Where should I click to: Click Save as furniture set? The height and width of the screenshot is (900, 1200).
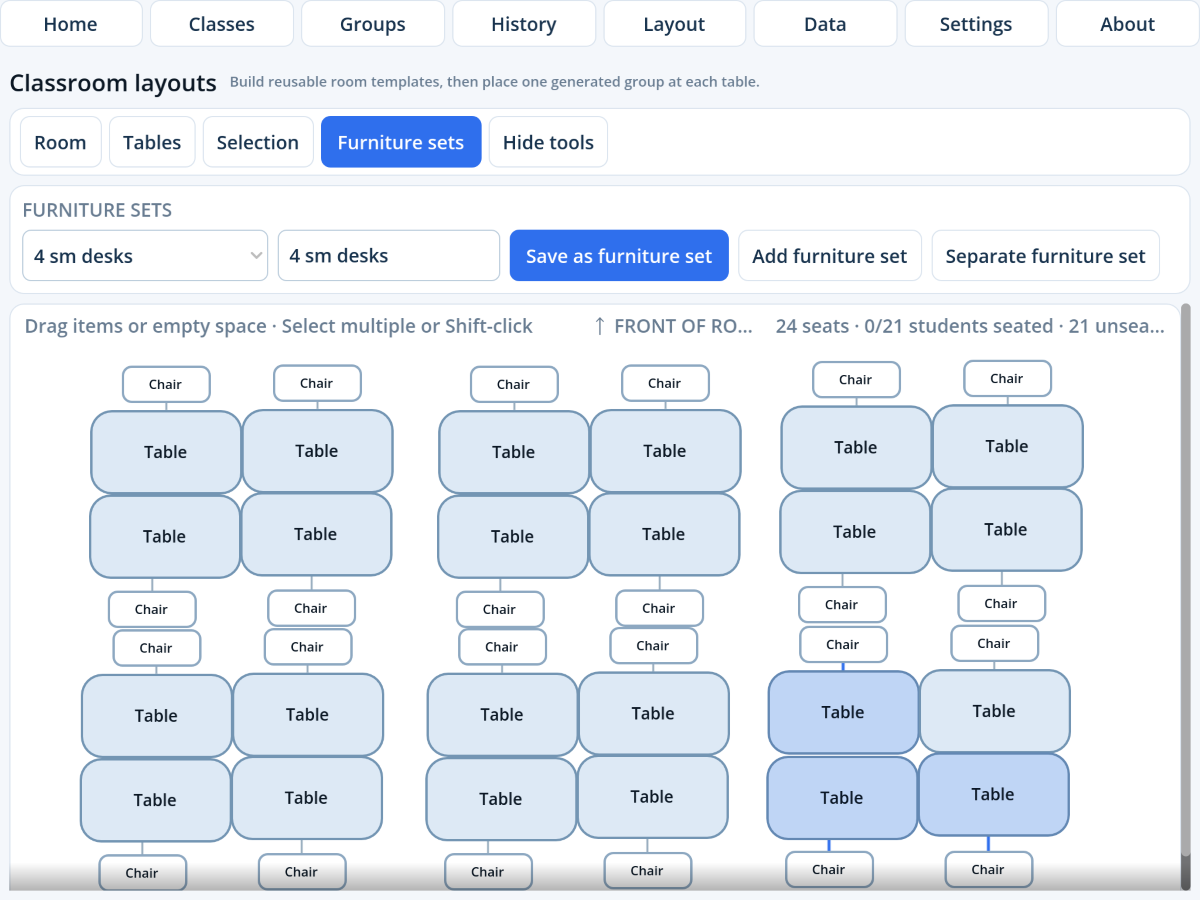[x=619, y=256]
